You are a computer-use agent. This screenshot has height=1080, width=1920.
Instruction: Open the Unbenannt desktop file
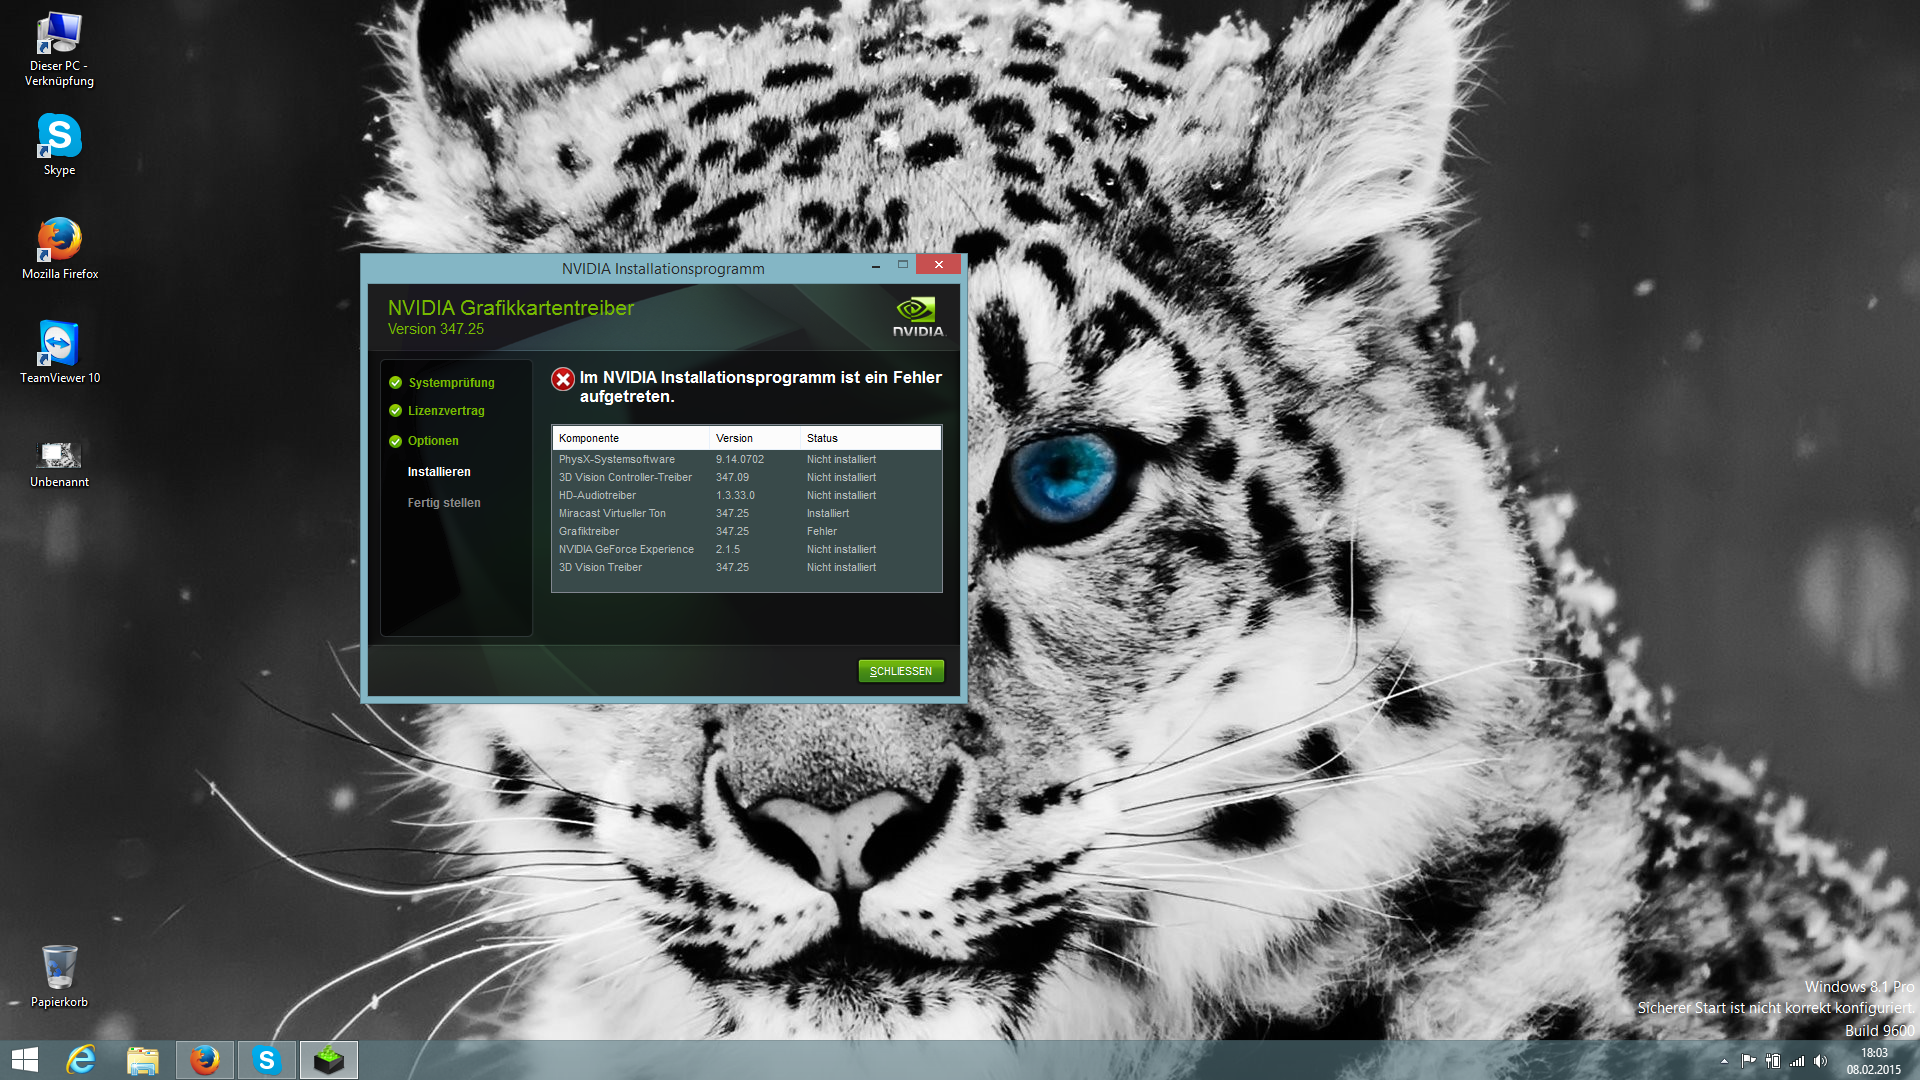(59, 463)
